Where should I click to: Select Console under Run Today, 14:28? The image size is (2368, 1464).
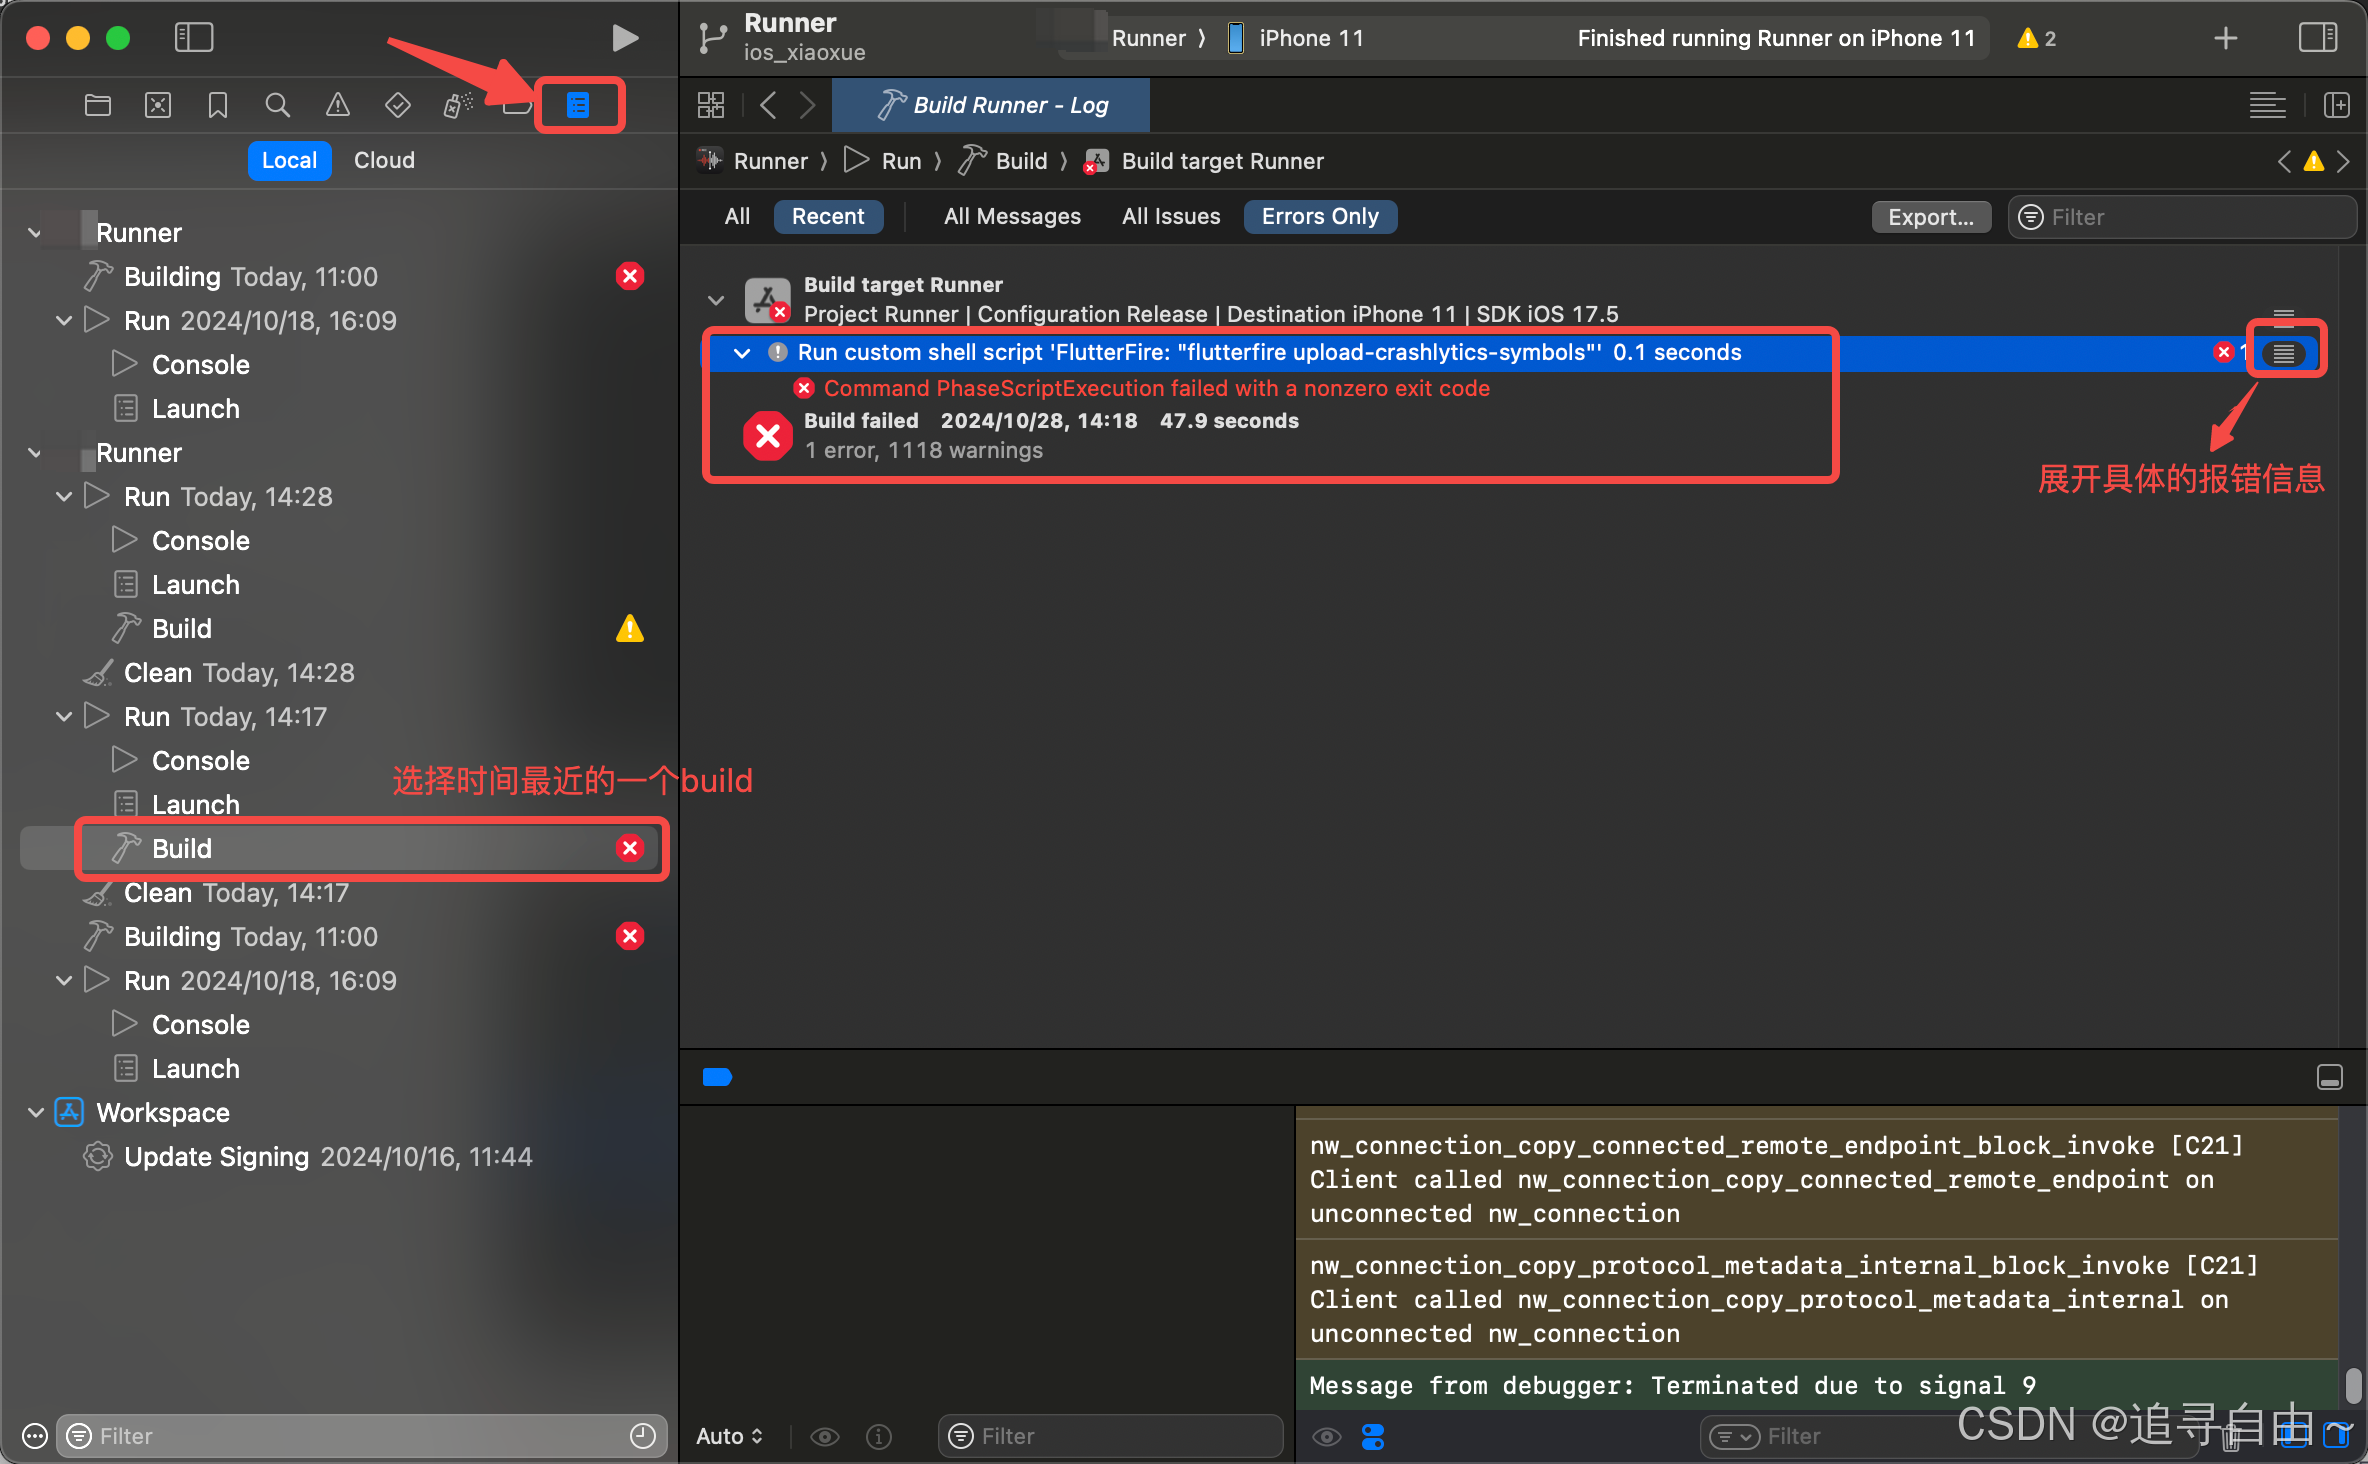(x=340, y=541)
